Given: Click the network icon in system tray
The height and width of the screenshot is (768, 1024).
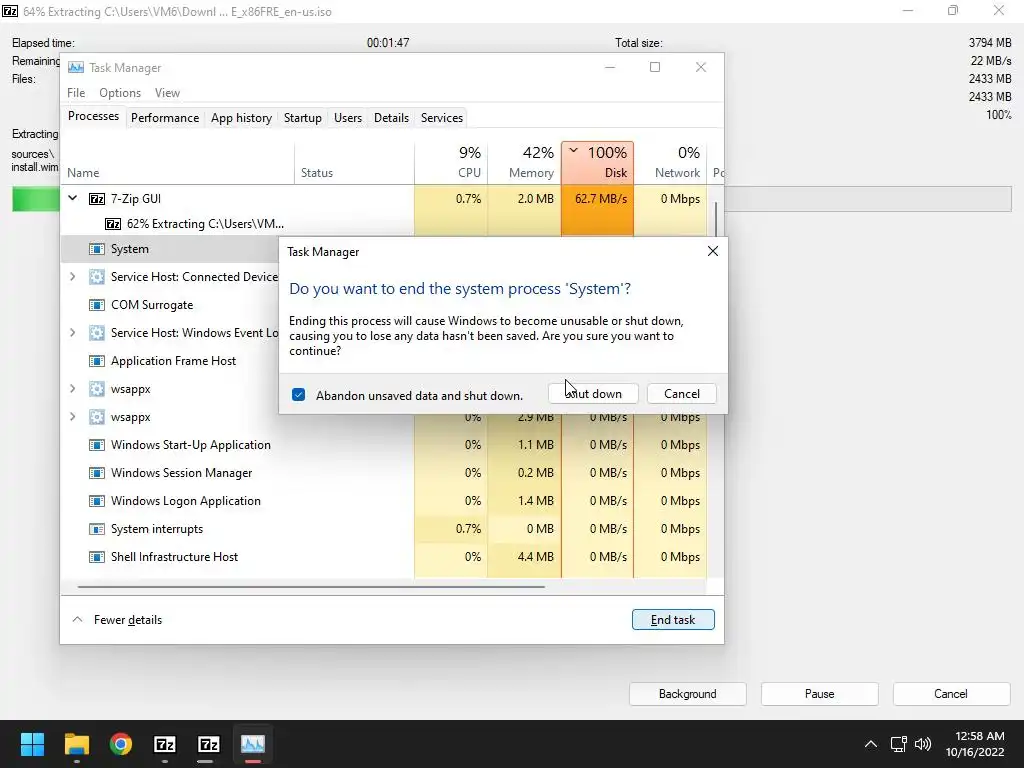Looking at the screenshot, I should (x=899, y=744).
